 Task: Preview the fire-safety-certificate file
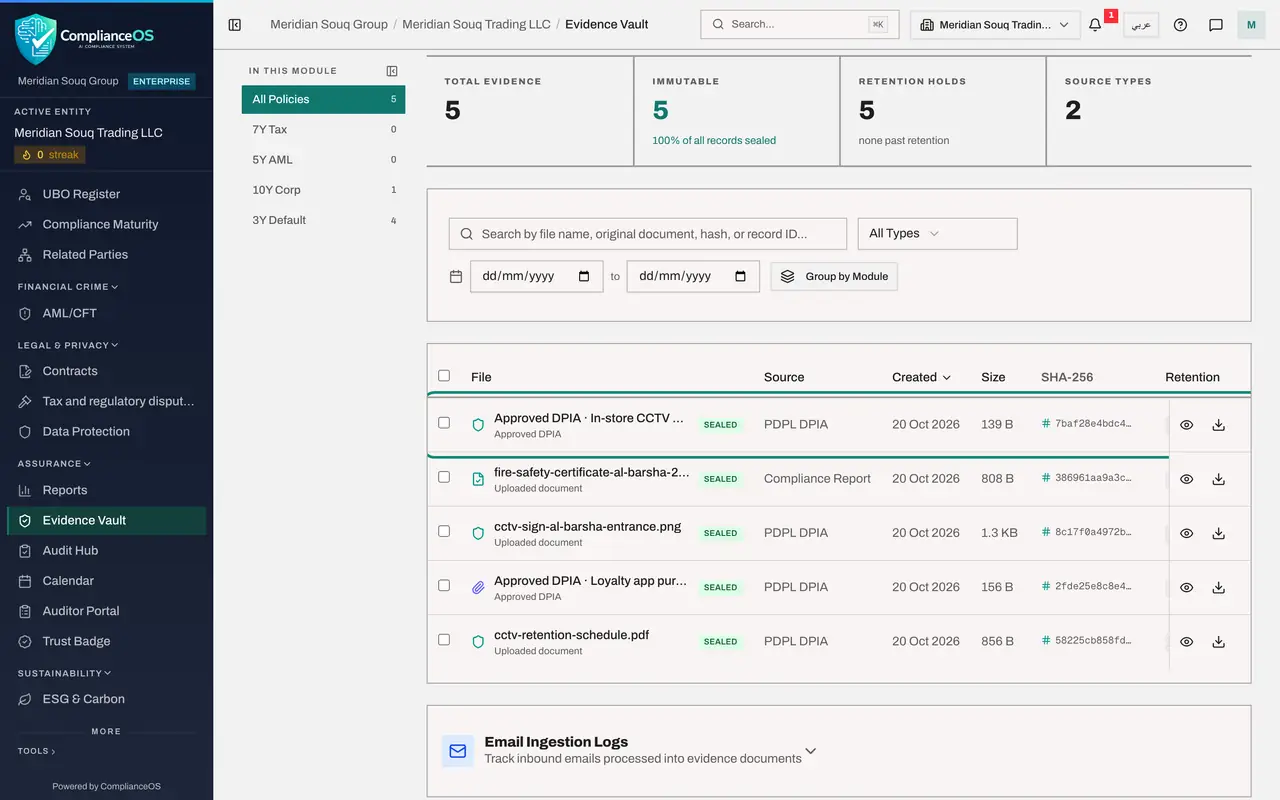point(1186,479)
